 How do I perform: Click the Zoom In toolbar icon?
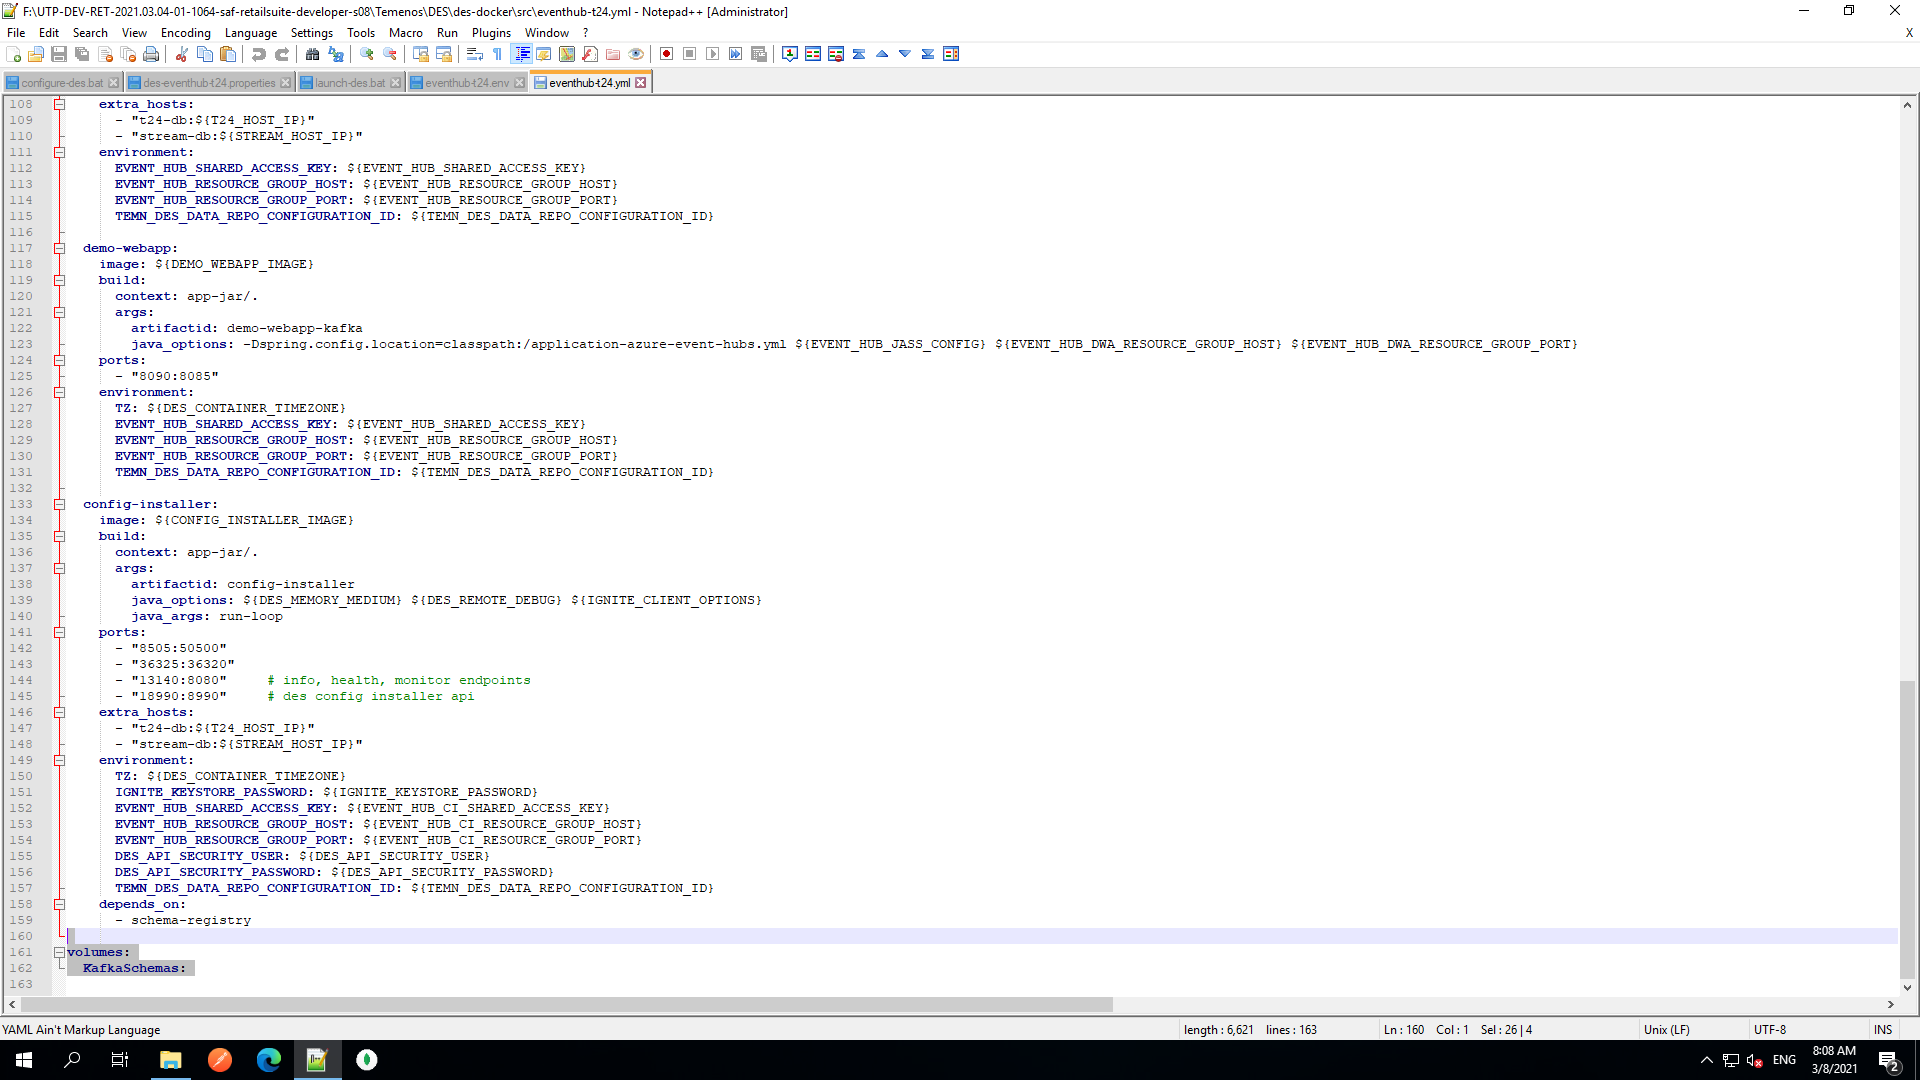(x=367, y=54)
